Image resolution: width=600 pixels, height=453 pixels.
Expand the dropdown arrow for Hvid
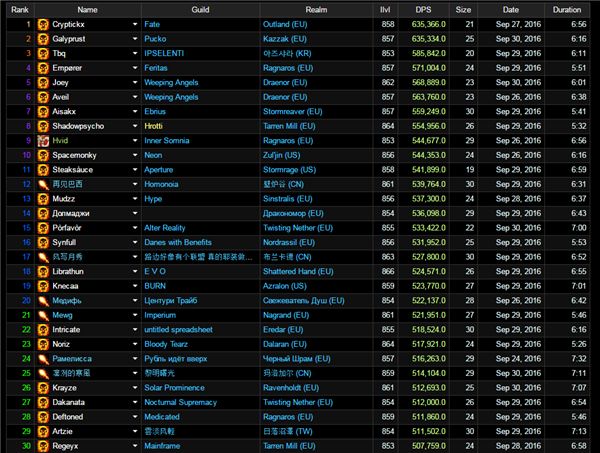tap(135, 140)
